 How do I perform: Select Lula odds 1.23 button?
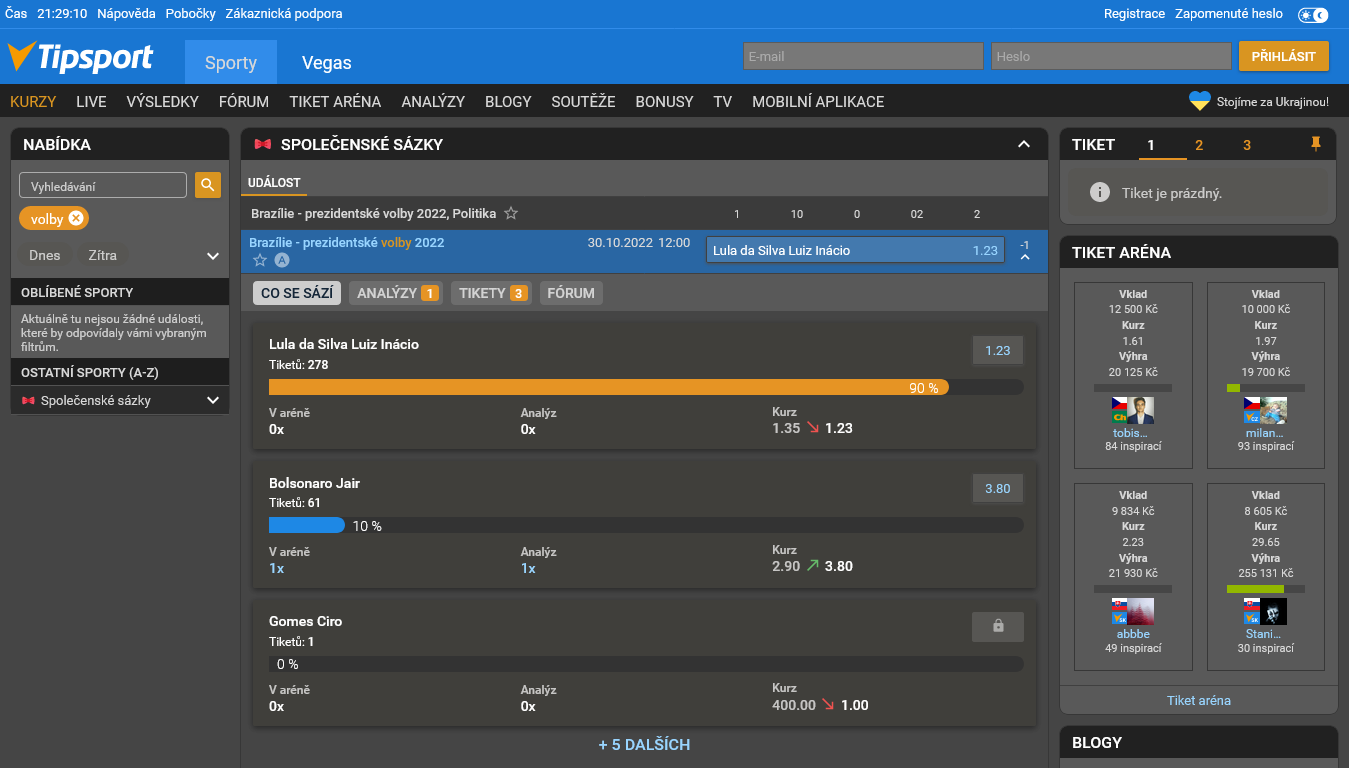998,351
